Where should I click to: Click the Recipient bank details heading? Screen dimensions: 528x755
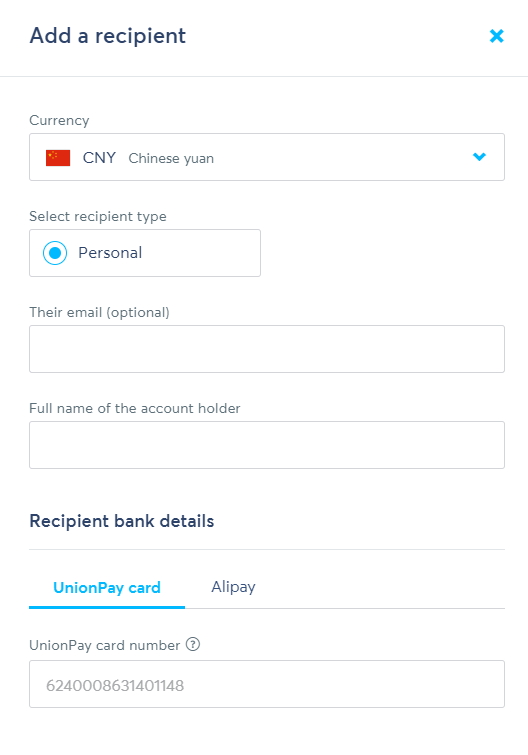click(122, 521)
